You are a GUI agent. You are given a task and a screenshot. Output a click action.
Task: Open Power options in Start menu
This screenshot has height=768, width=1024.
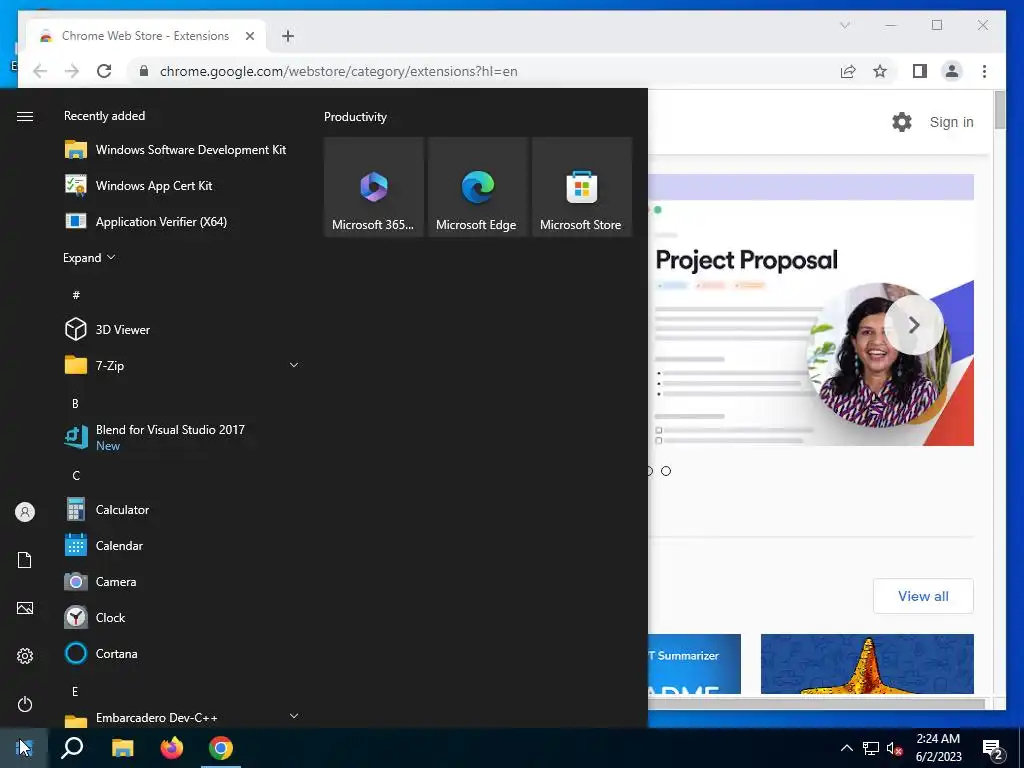point(25,704)
